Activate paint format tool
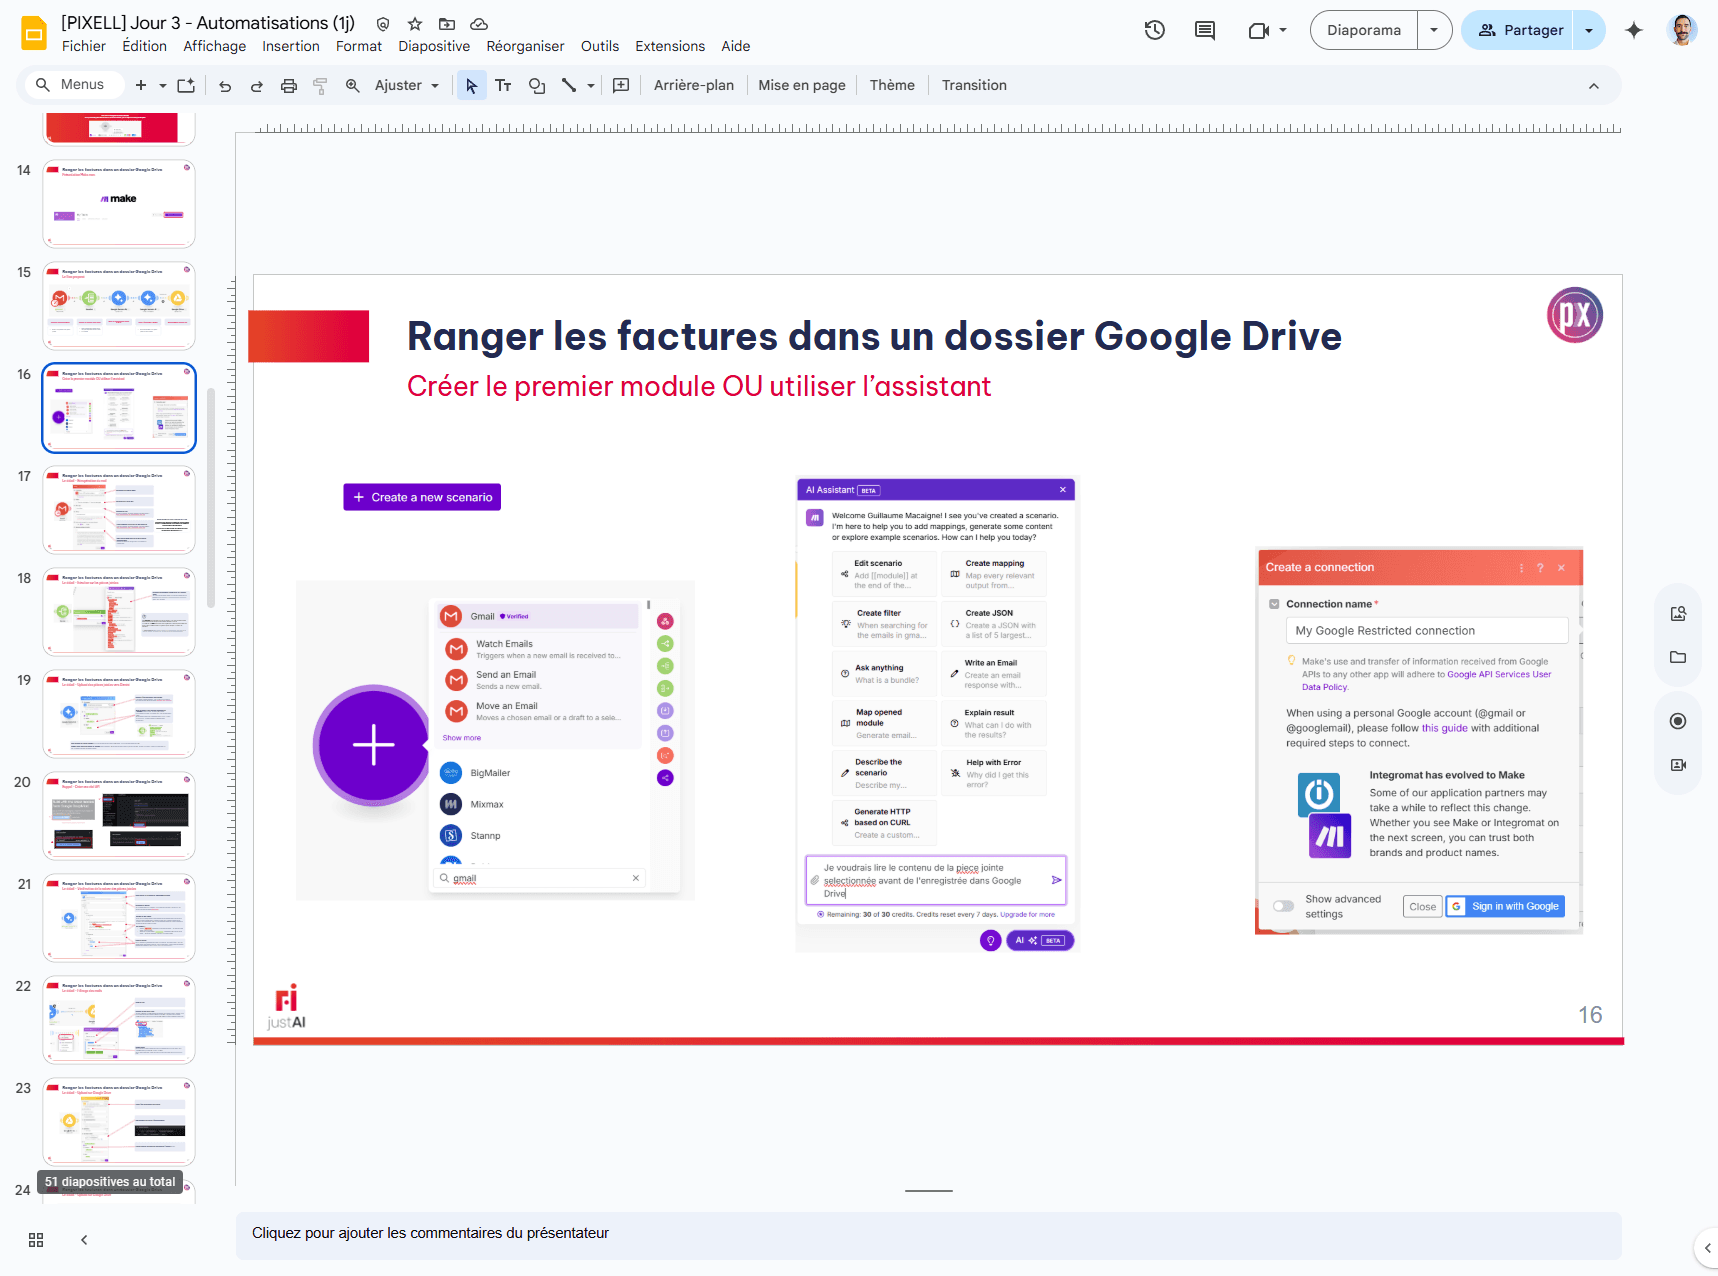1718x1276 pixels. [321, 85]
